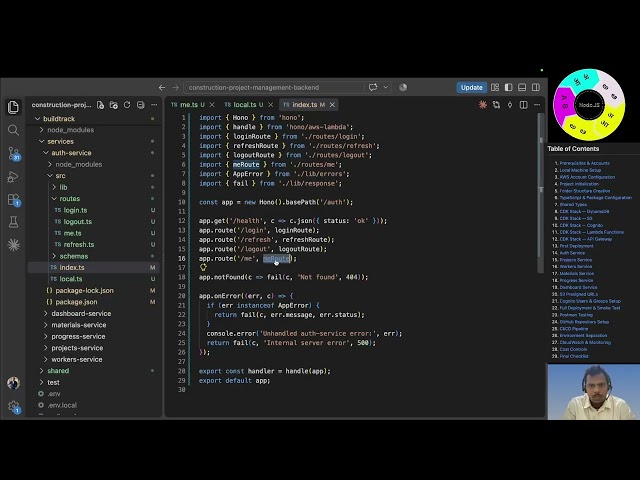Click the command center search field
The image size is (640, 480).
coord(273,87)
